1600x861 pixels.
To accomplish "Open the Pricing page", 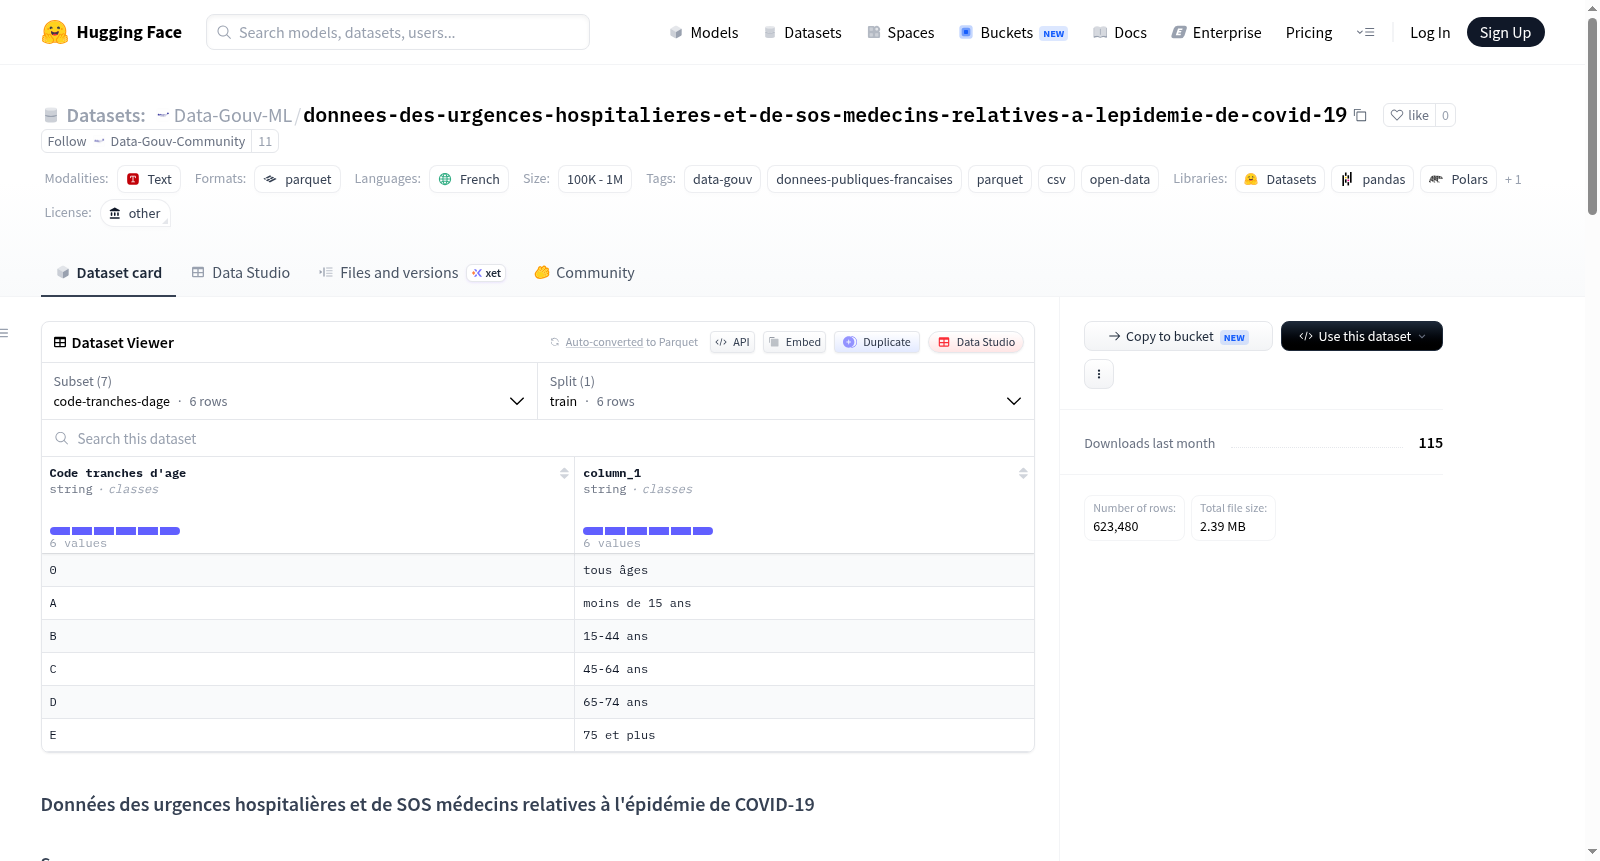I will point(1309,32).
